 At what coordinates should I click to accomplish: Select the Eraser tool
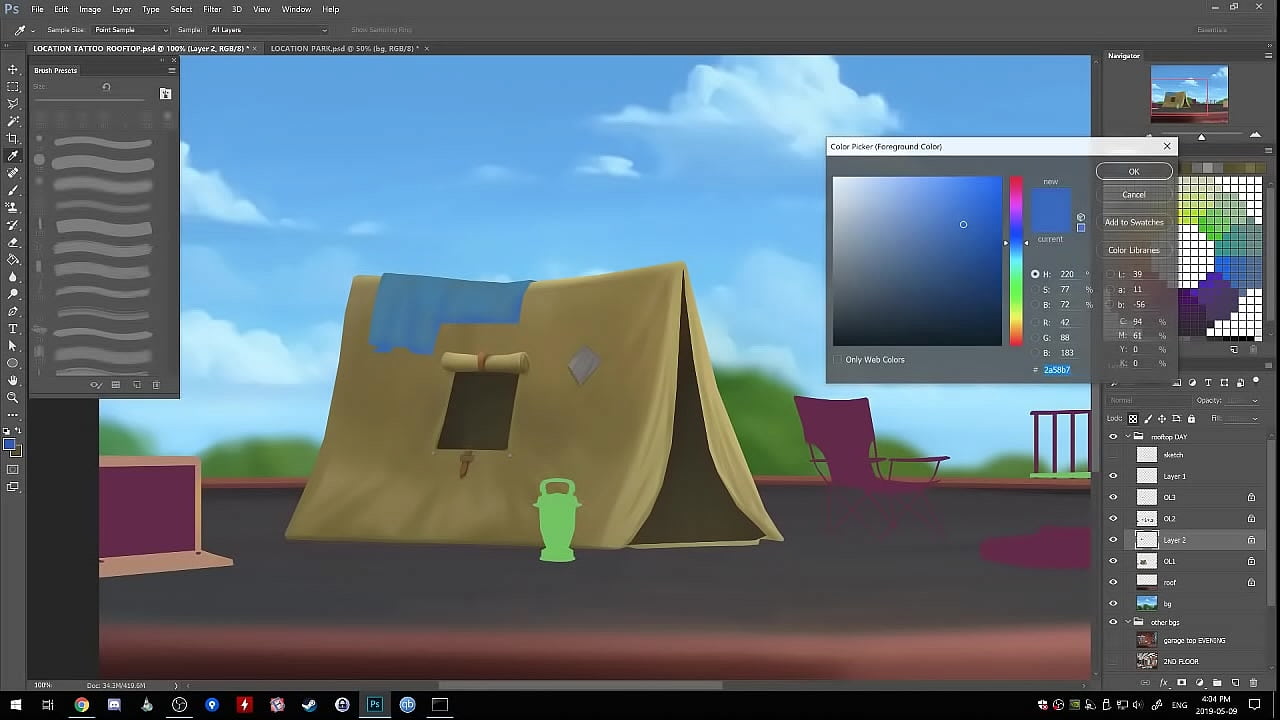(13, 242)
